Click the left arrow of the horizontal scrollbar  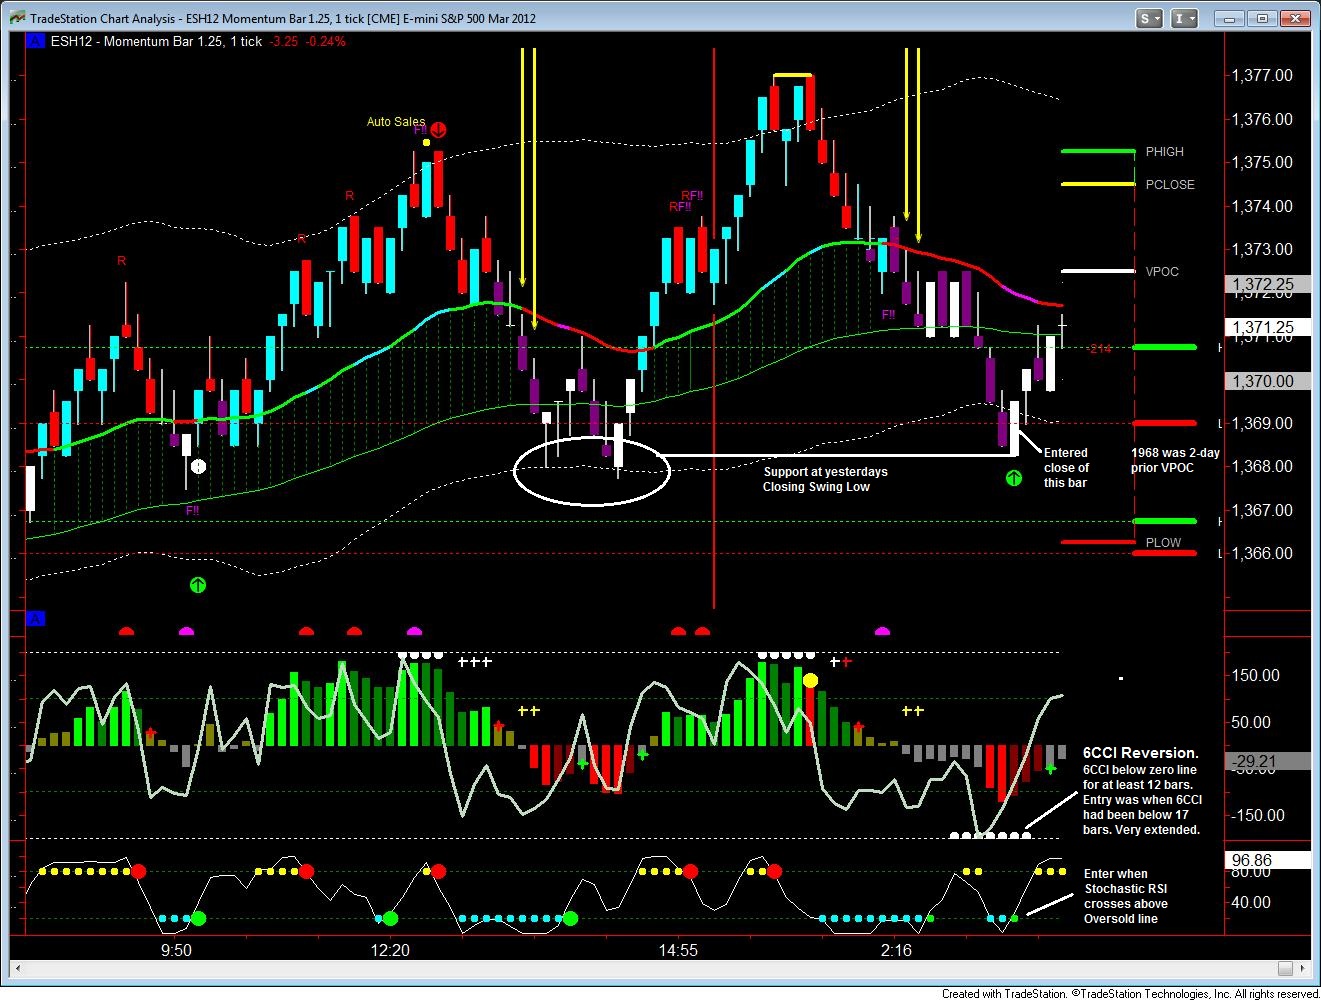[x=19, y=968]
